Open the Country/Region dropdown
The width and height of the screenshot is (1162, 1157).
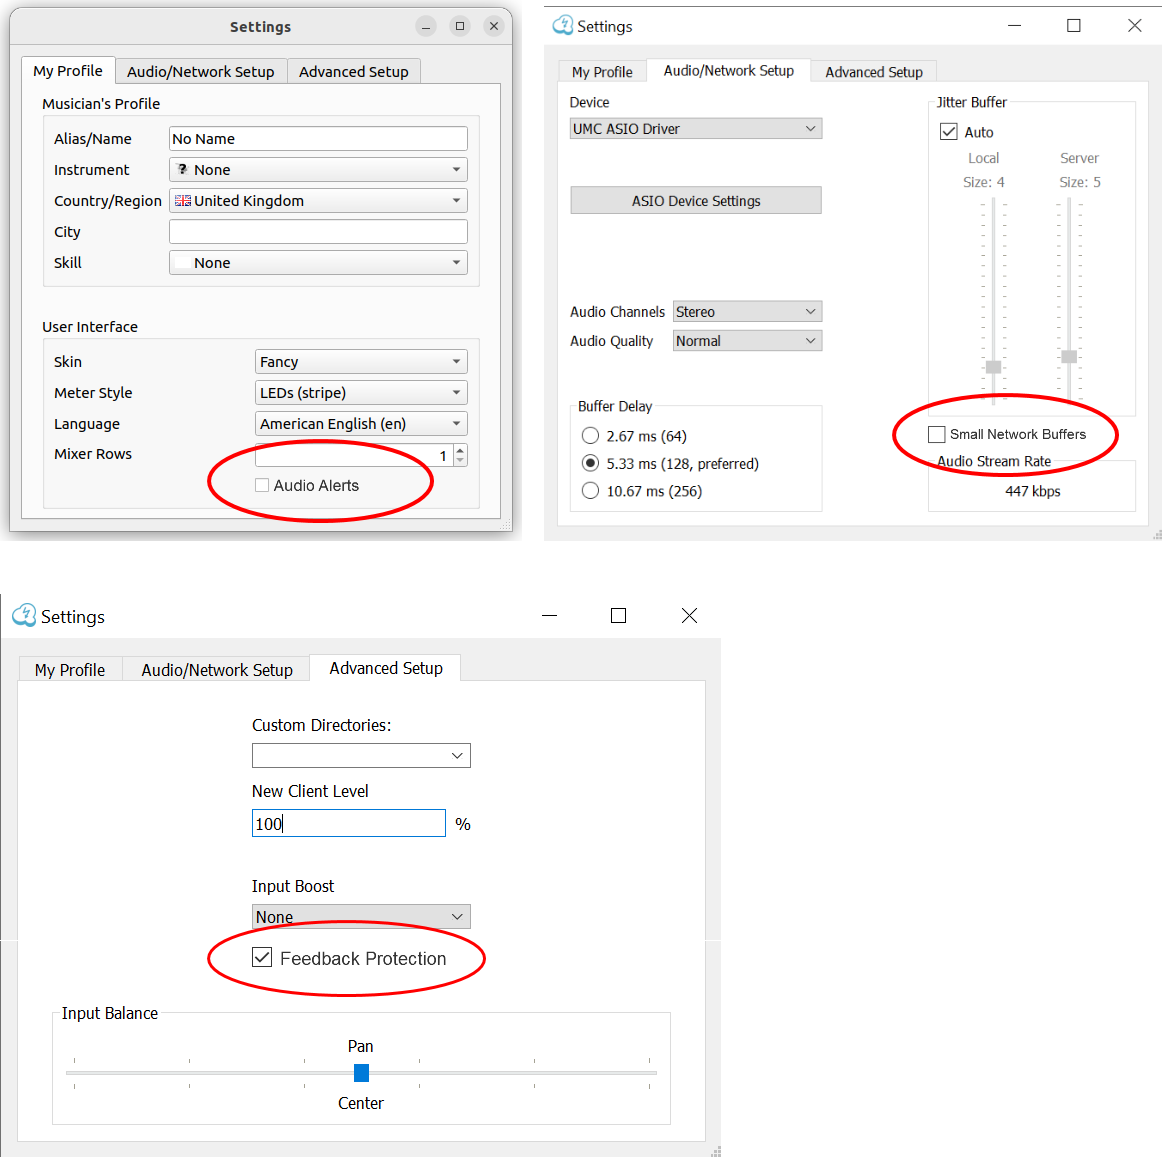tap(318, 201)
